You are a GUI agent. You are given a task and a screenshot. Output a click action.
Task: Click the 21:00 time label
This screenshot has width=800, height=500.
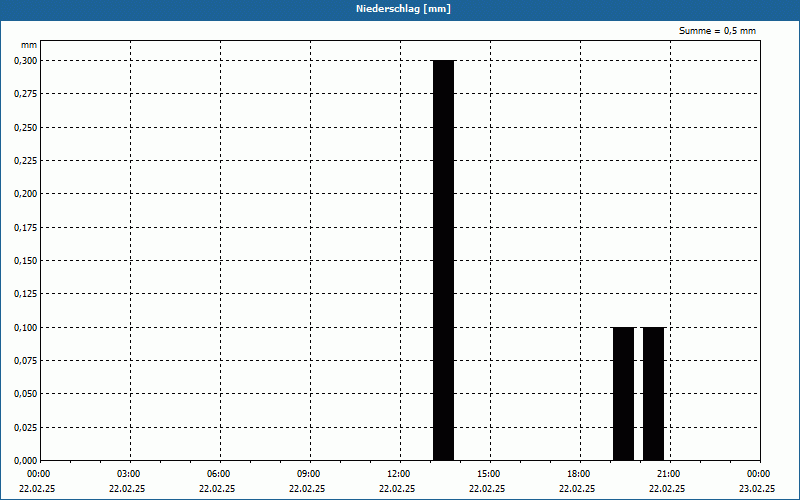pos(669,474)
